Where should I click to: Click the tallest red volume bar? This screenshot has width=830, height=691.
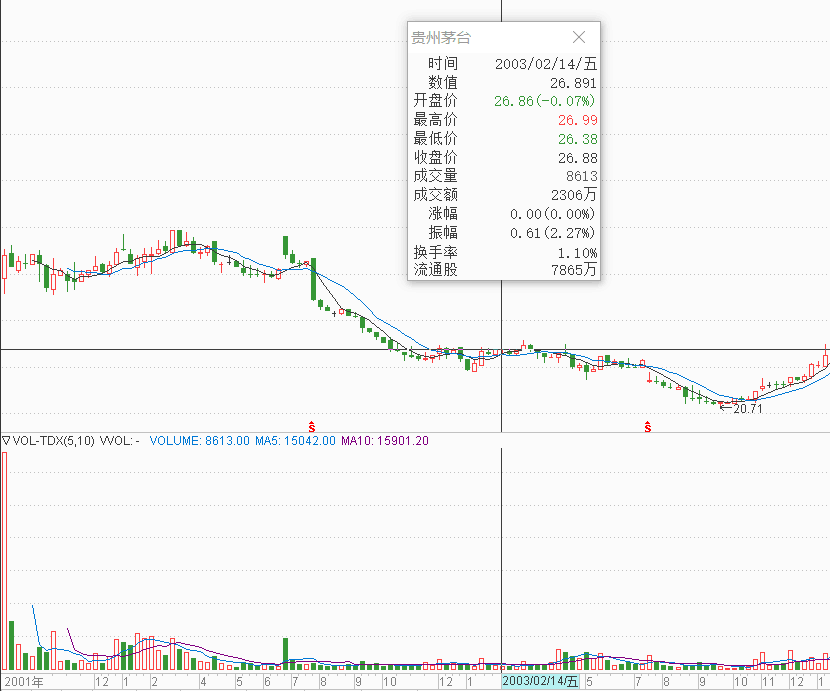click(x=4, y=560)
